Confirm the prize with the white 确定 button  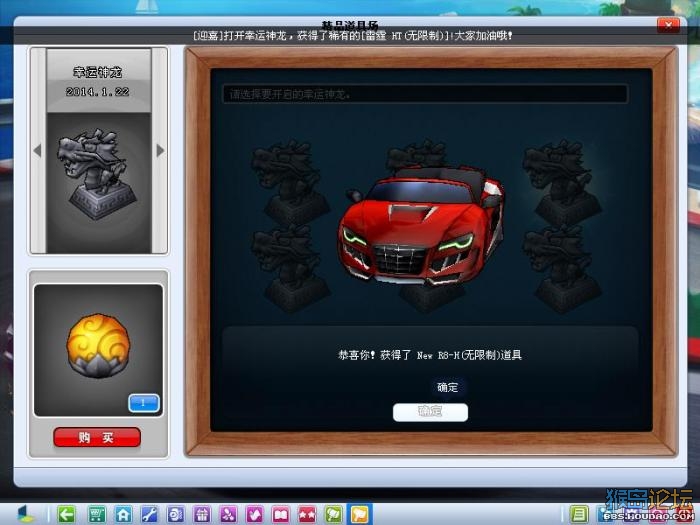(x=430, y=412)
